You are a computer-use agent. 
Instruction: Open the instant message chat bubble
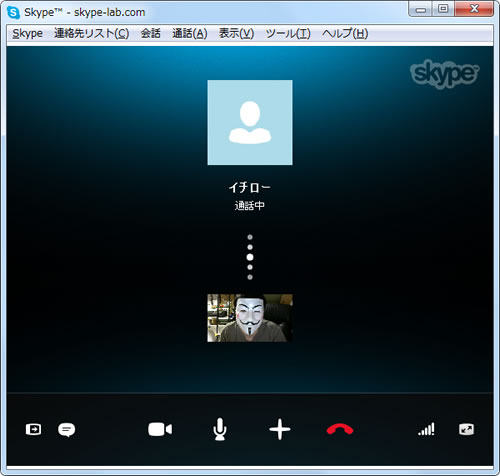(67, 430)
